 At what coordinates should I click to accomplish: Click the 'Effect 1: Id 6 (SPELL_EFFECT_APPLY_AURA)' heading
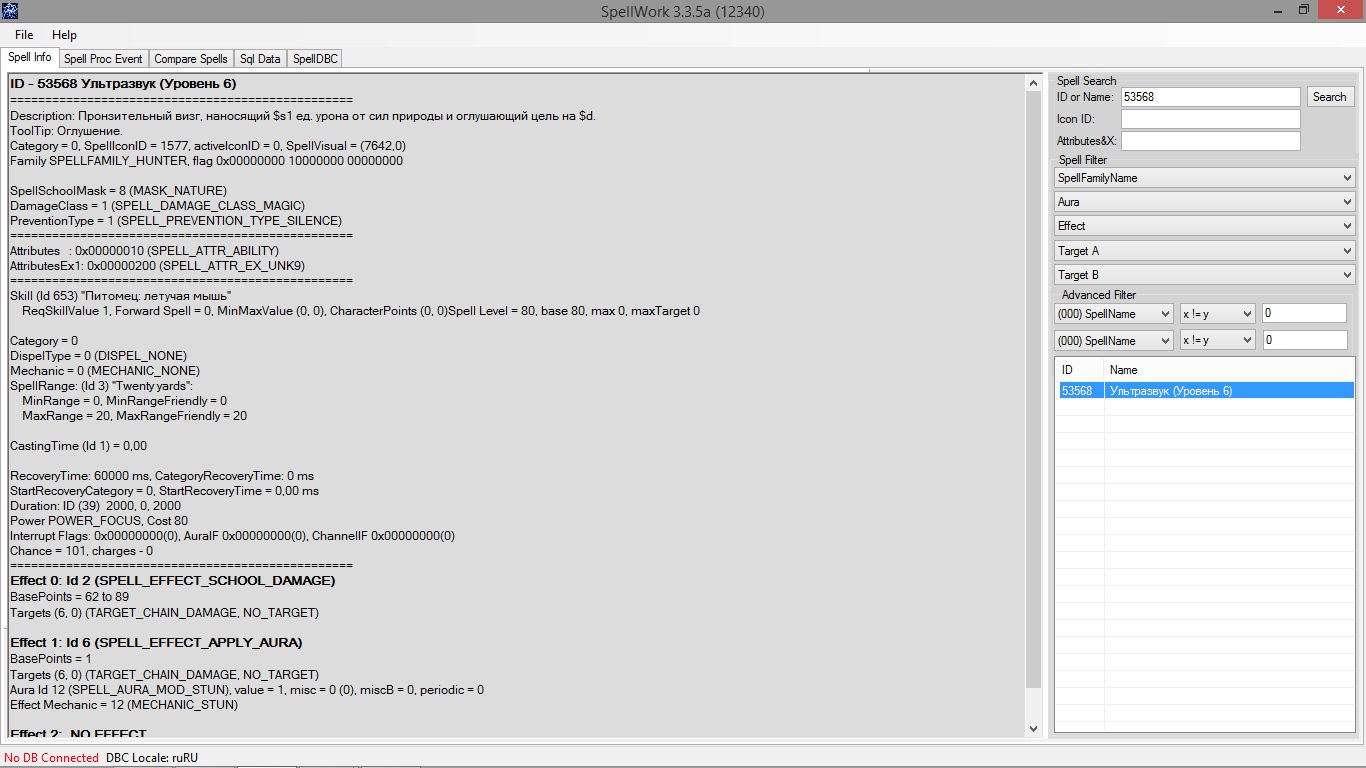tap(156, 643)
